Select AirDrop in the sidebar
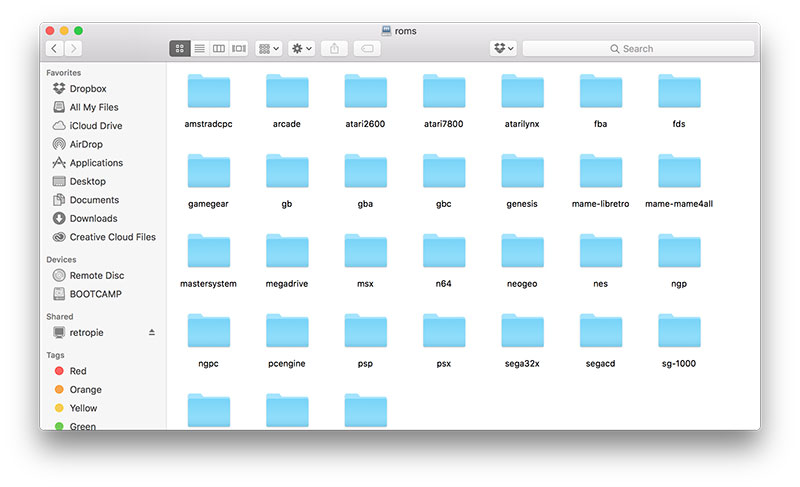This screenshot has height=487, width=800. click(85, 144)
